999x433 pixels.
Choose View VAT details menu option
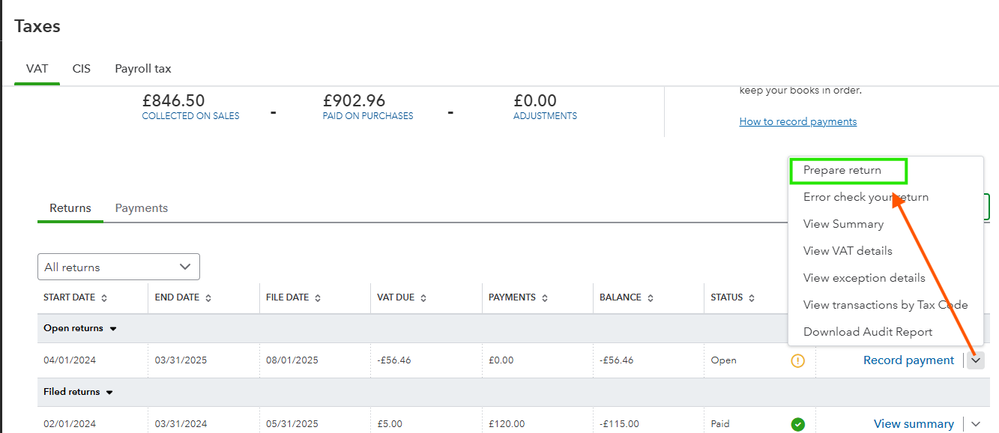tap(847, 251)
